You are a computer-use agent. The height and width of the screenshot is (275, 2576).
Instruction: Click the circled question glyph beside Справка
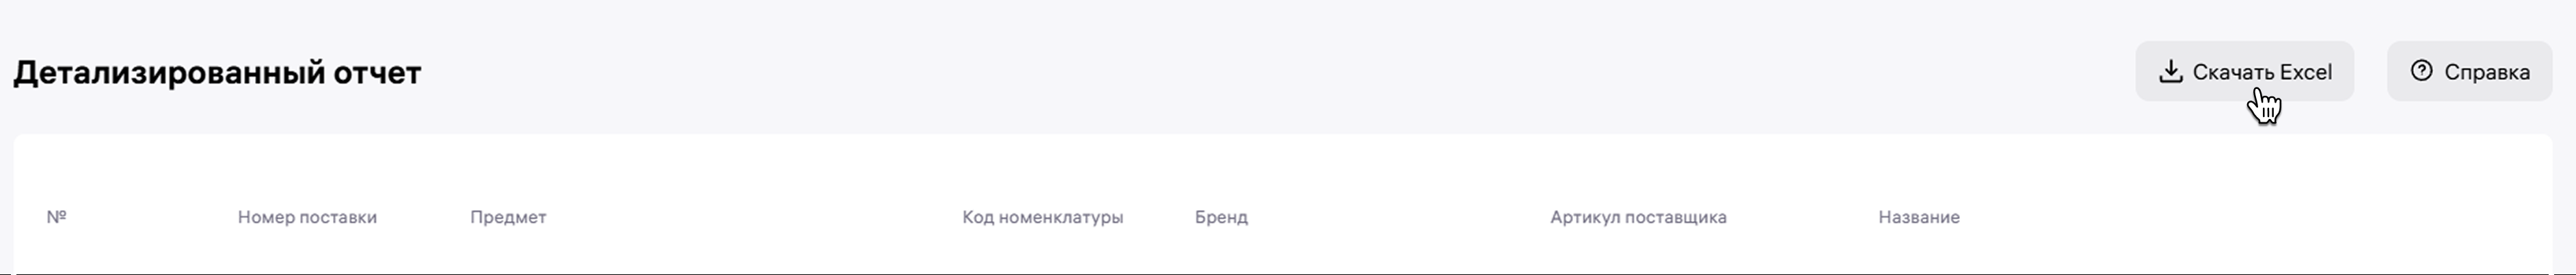[2421, 71]
